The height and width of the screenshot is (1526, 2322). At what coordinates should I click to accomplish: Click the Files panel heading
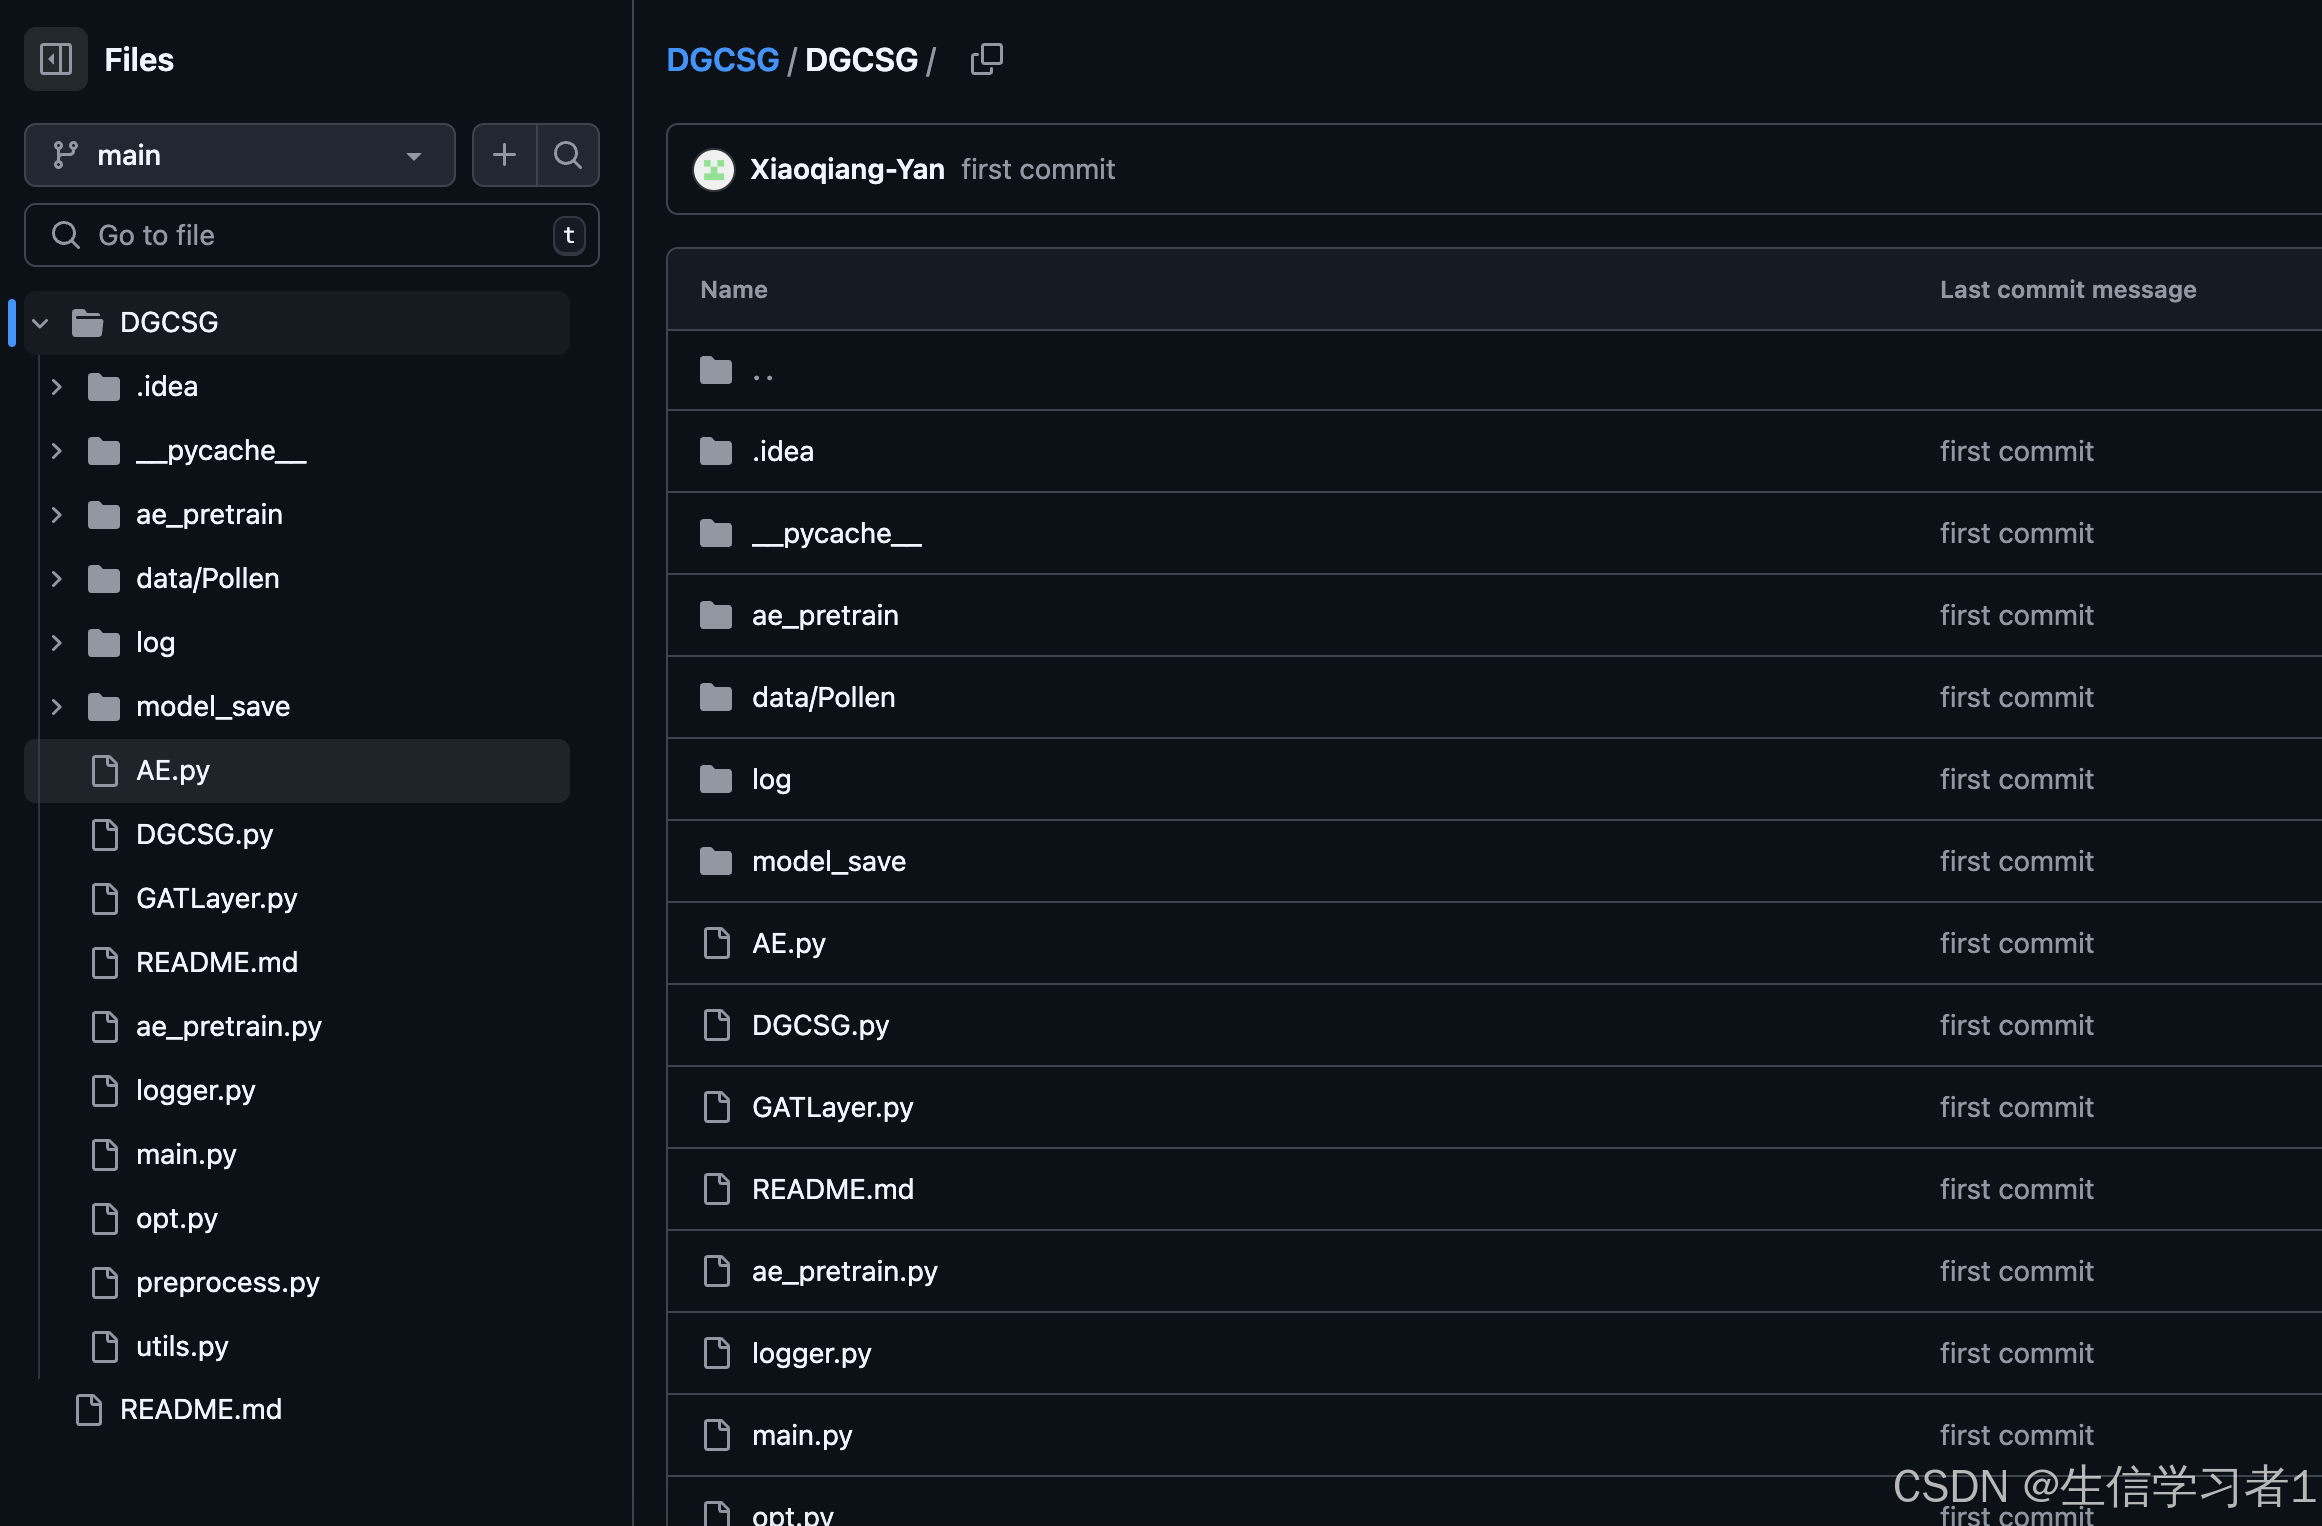tap(139, 60)
